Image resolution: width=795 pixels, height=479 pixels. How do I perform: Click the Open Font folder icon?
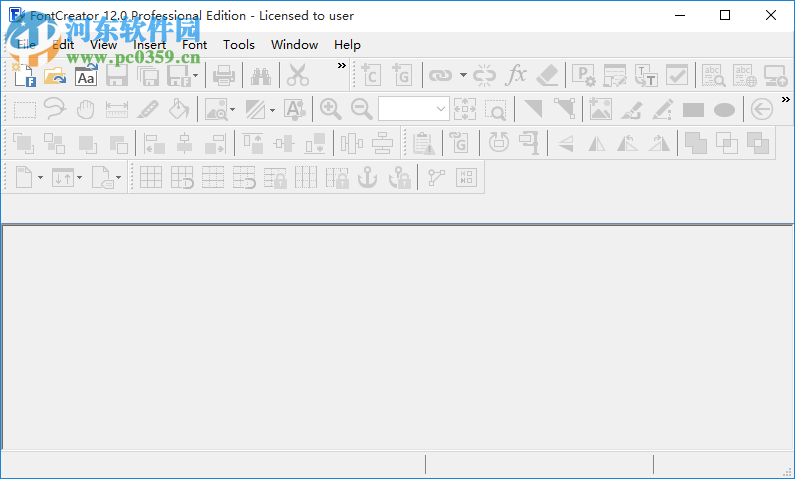[55, 76]
